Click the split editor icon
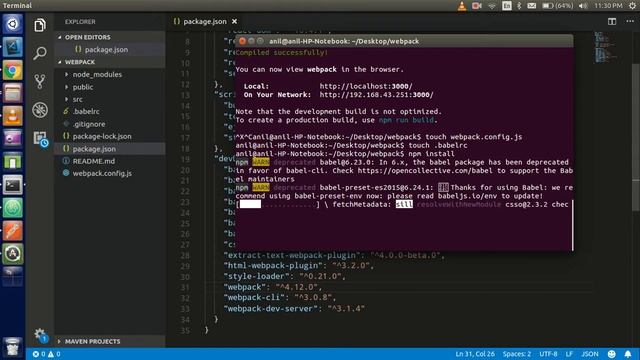Viewport: 640px width, 360px height. tap(611, 22)
